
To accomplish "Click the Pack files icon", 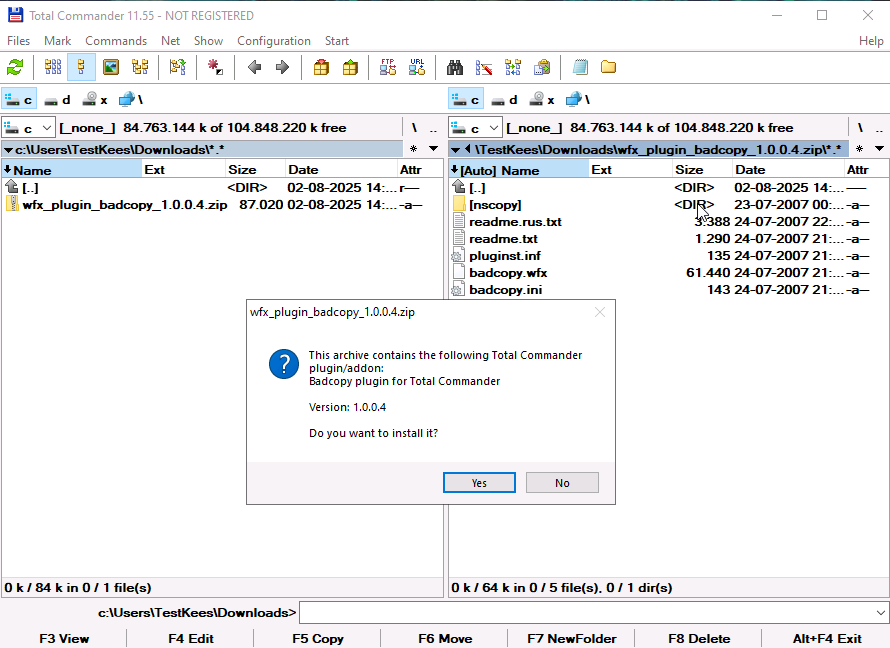I will pyautogui.click(x=321, y=68).
